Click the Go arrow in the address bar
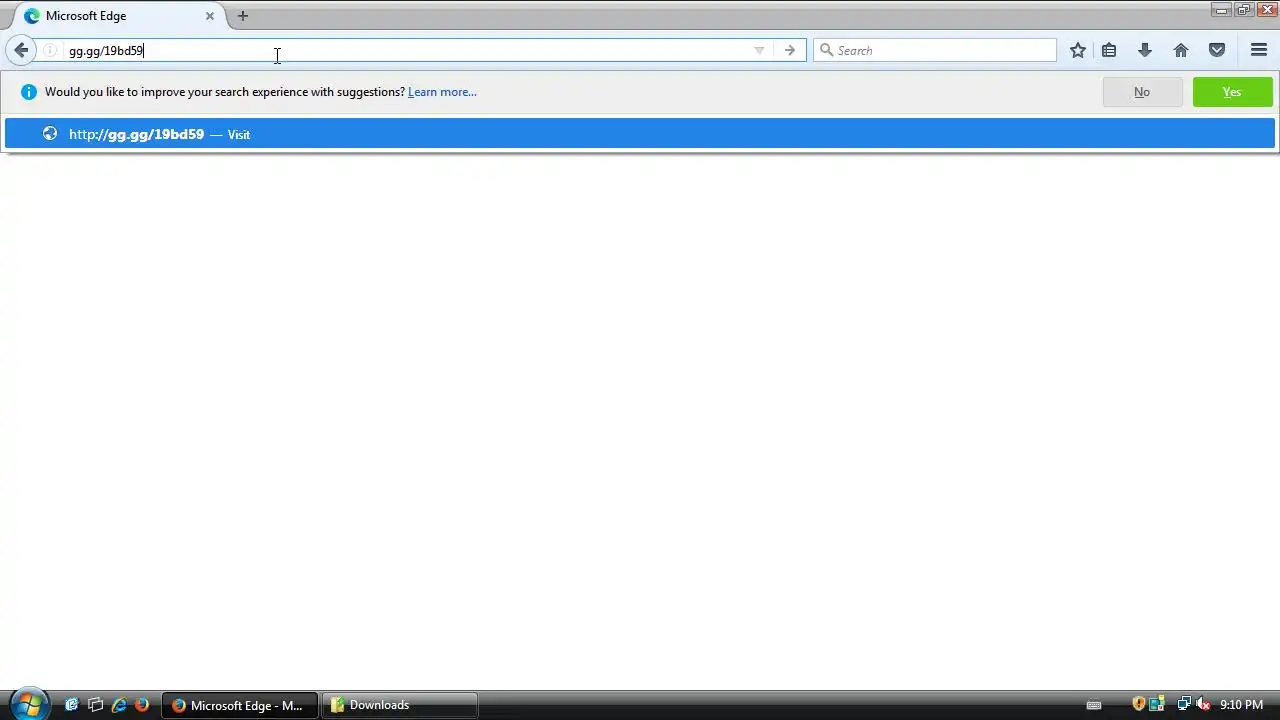Viewport: 1280px width, 720px height. click(x=790, y=50)
